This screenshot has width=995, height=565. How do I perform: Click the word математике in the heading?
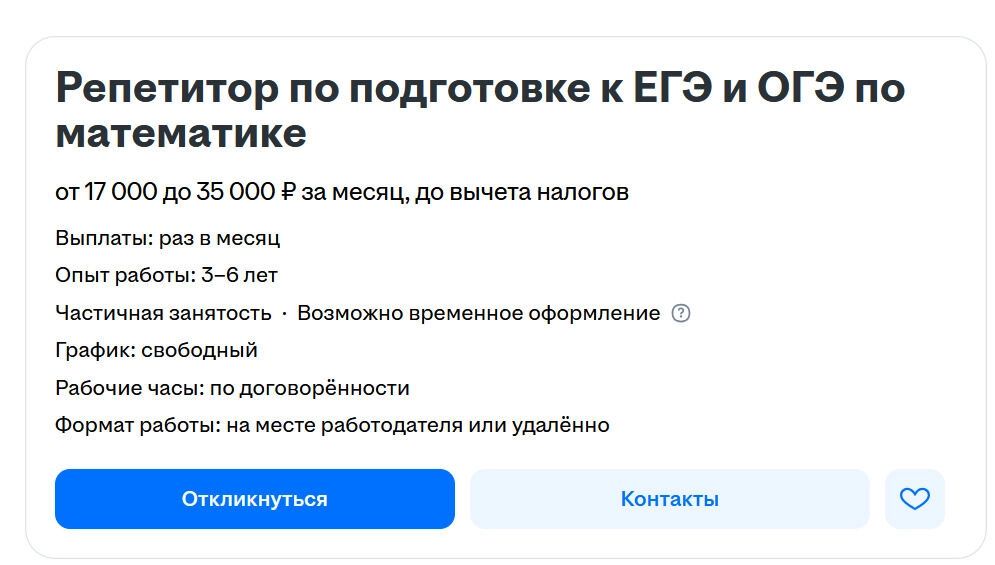pyautogui.click(x=181, y=133)
